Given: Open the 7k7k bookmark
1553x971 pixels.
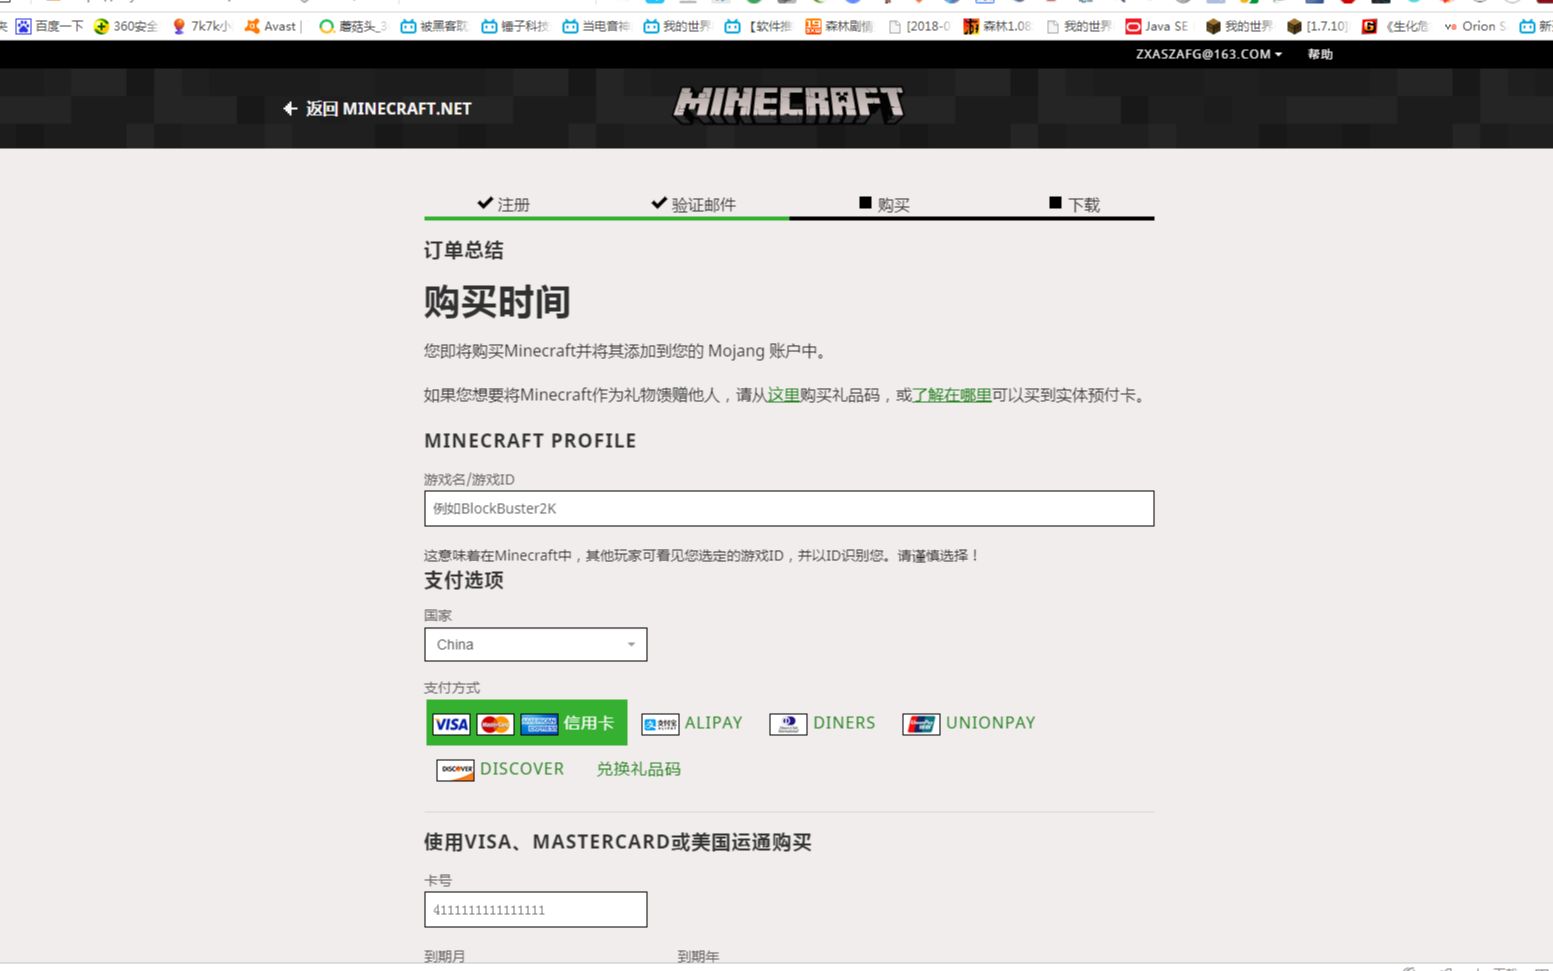Looking at the screenshot, I should pyautogui.click(x=201, y=26).
